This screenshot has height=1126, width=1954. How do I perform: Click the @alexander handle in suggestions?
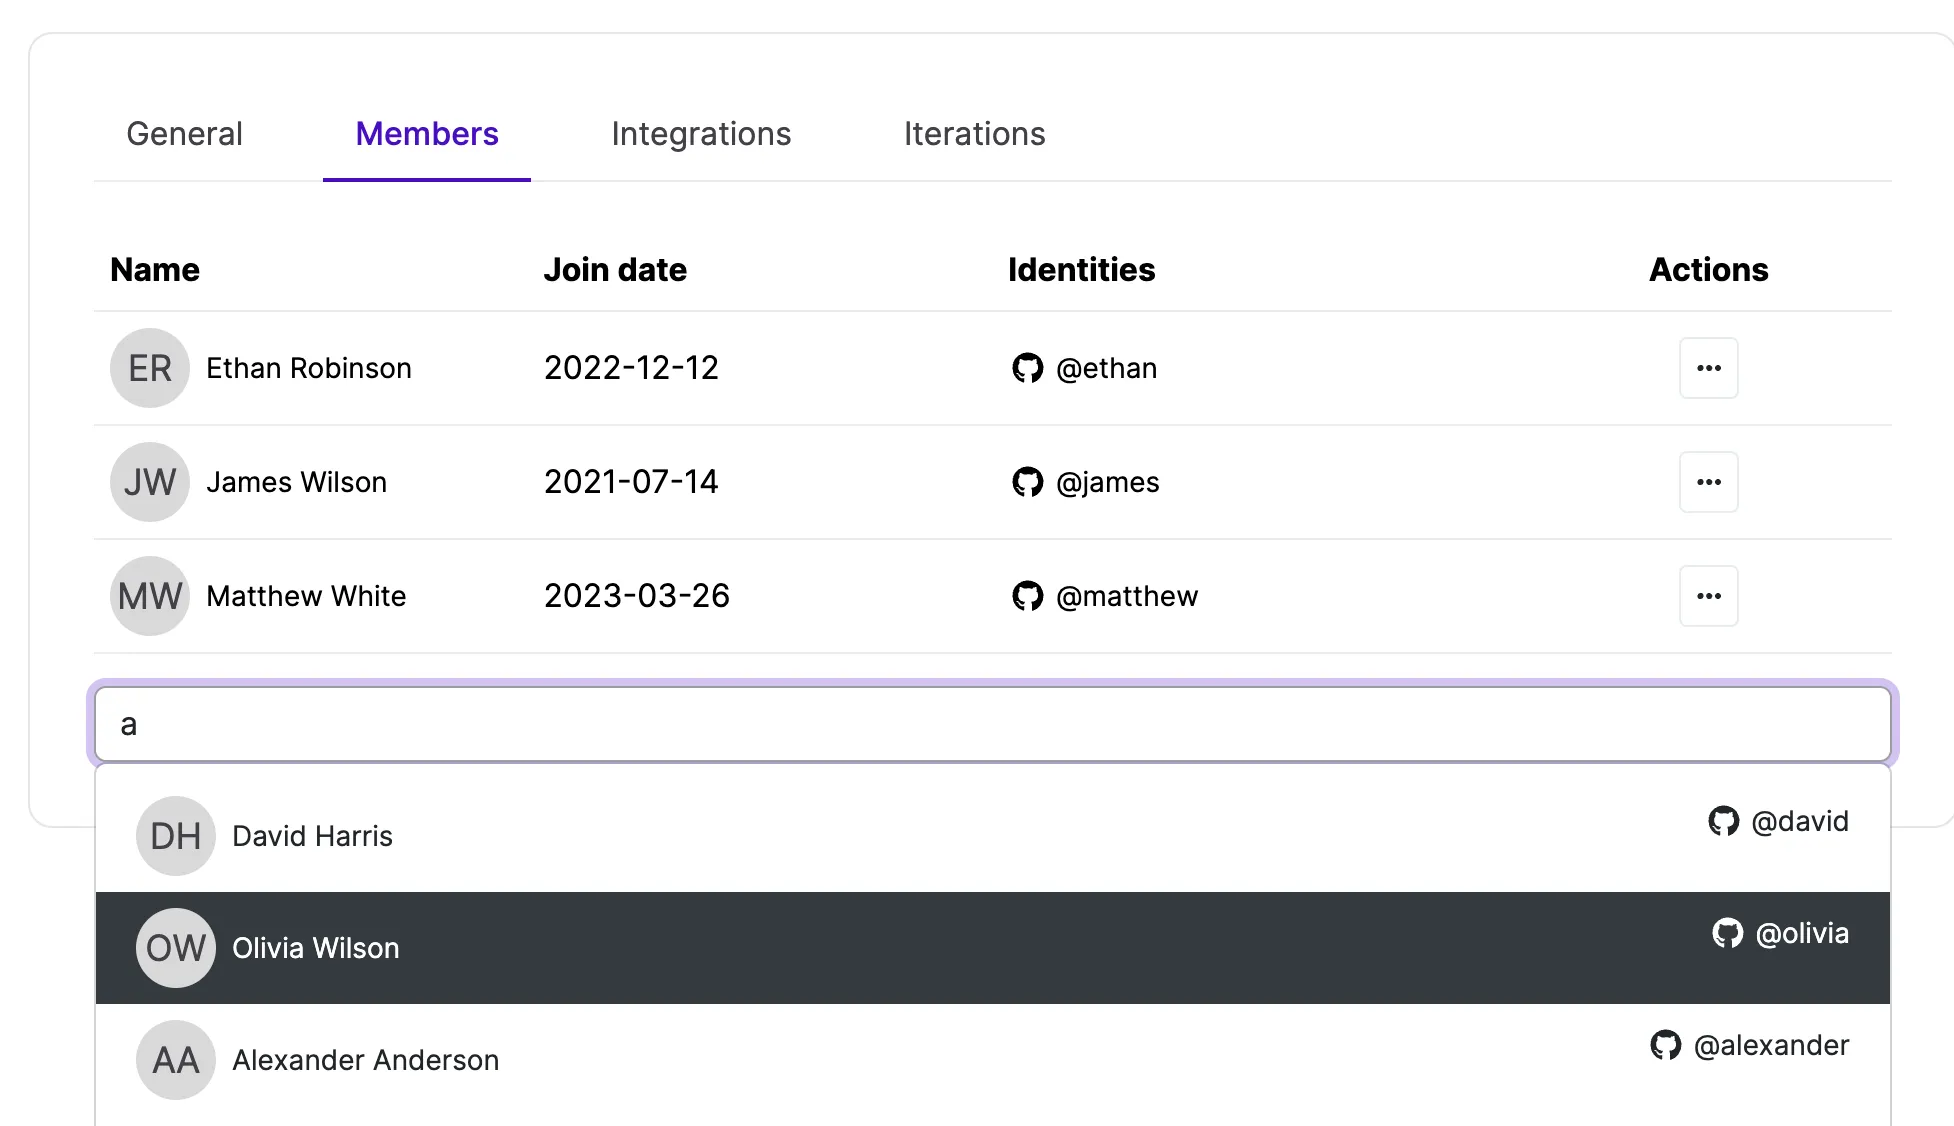tap(1771, 1045)
